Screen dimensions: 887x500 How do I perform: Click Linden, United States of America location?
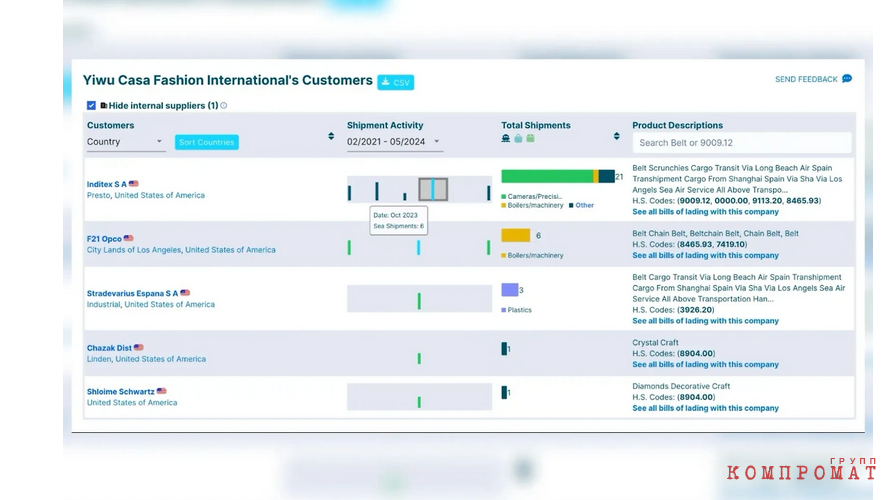pos(146,359)
